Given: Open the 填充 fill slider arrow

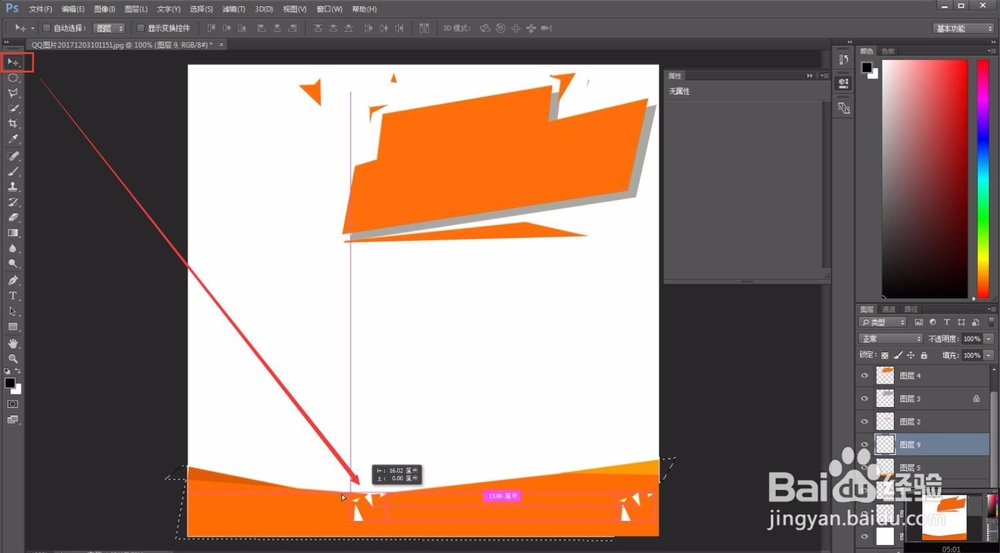Looking at the screenshot, I should tap(989, 355).
